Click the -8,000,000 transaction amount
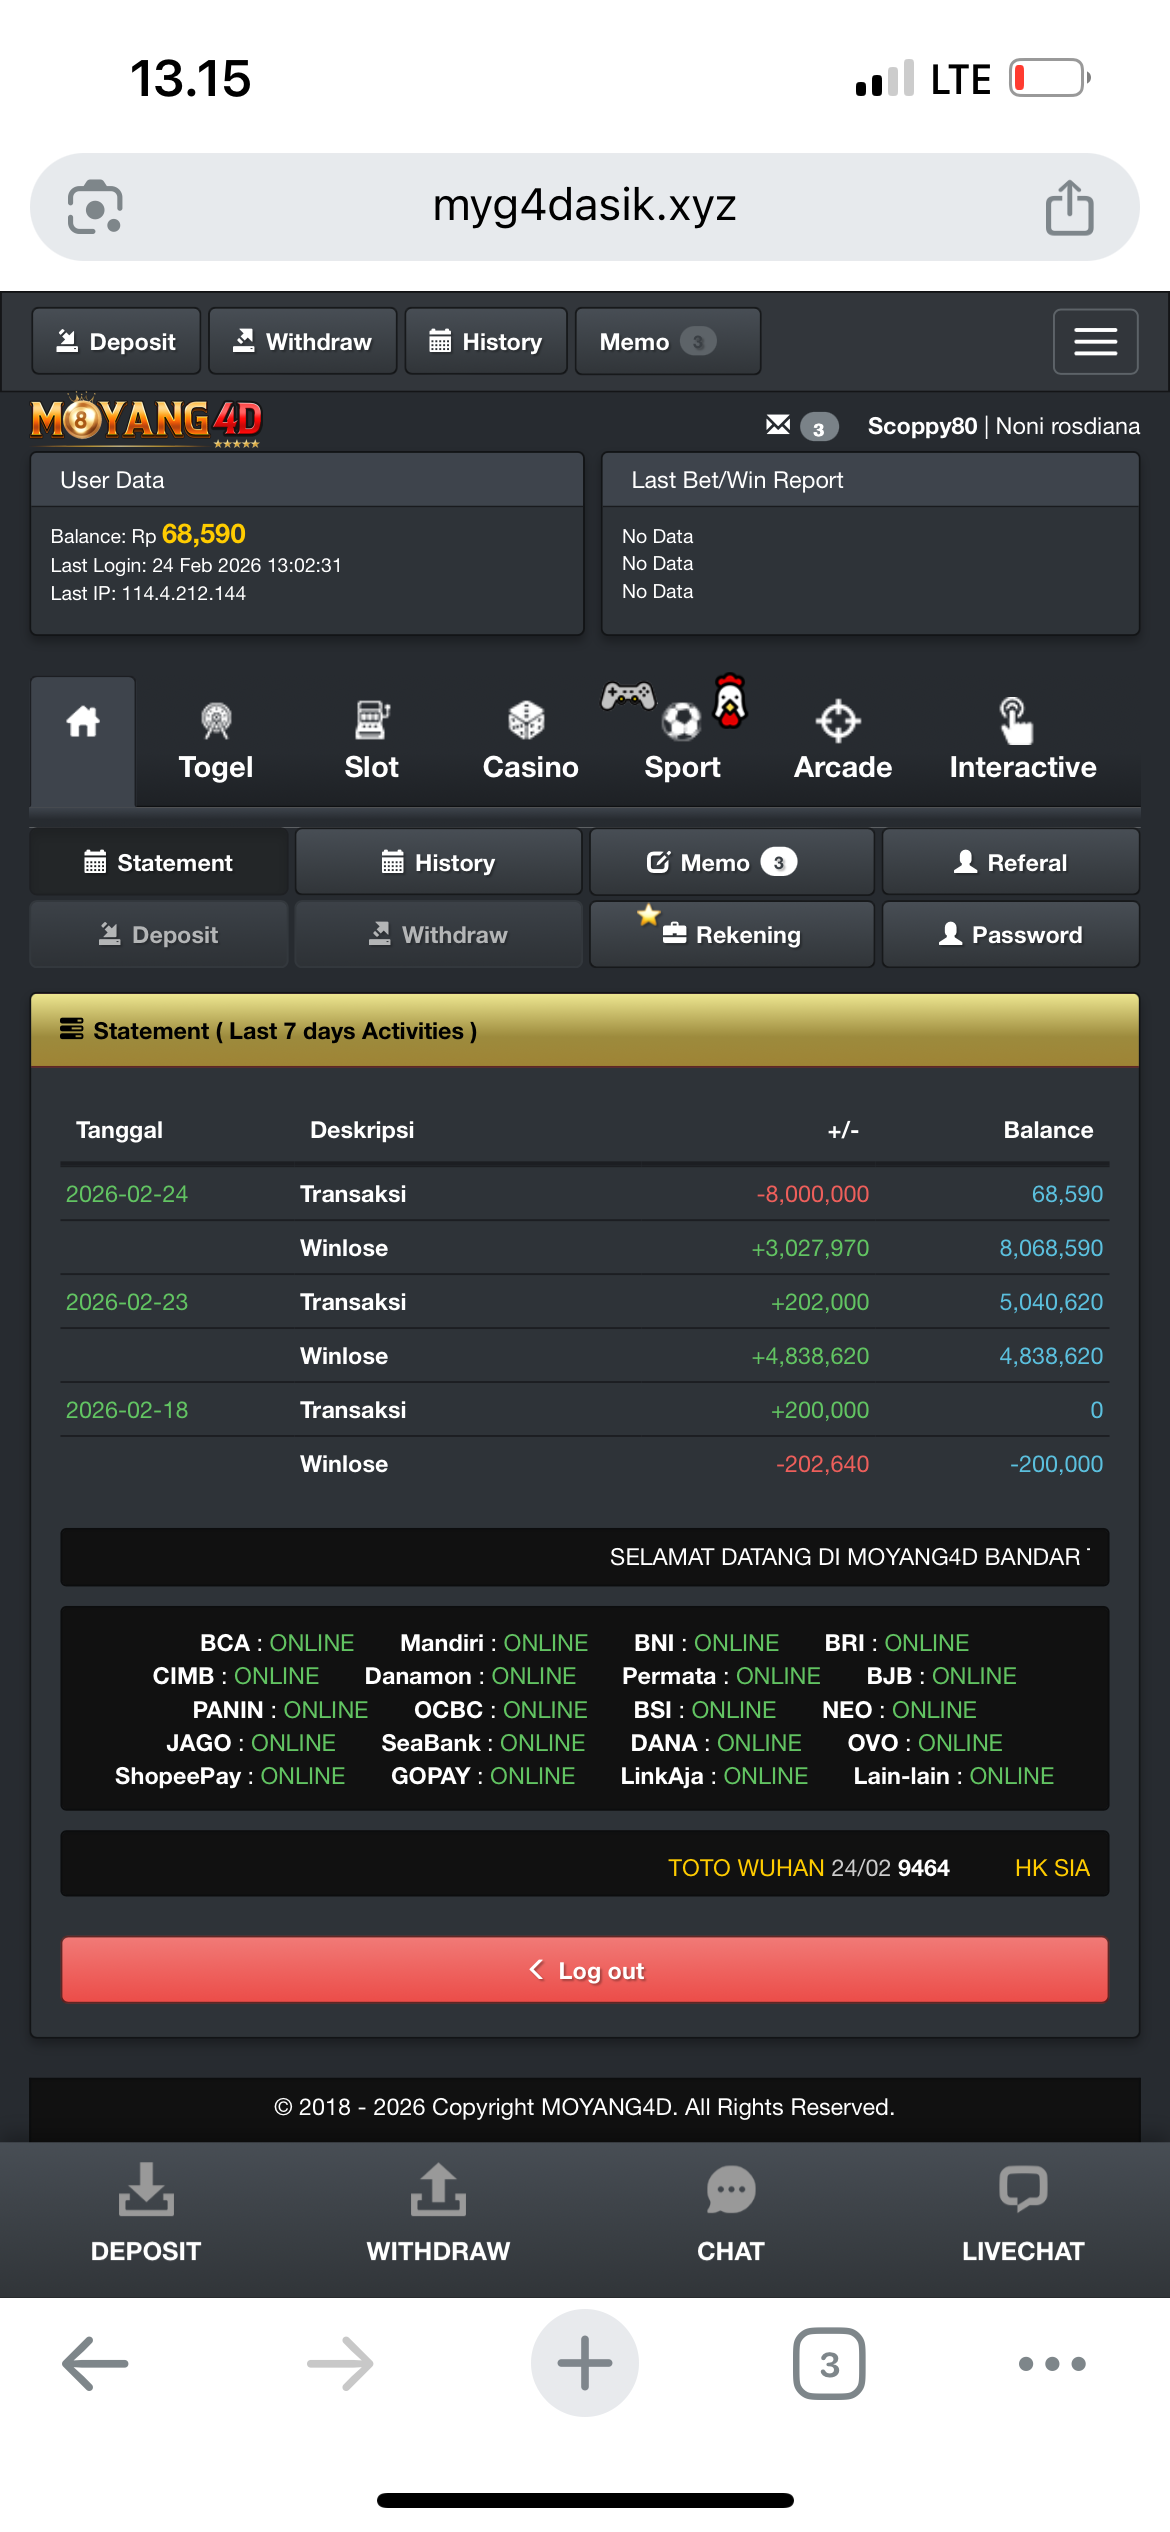 [x=813, y=1194]
